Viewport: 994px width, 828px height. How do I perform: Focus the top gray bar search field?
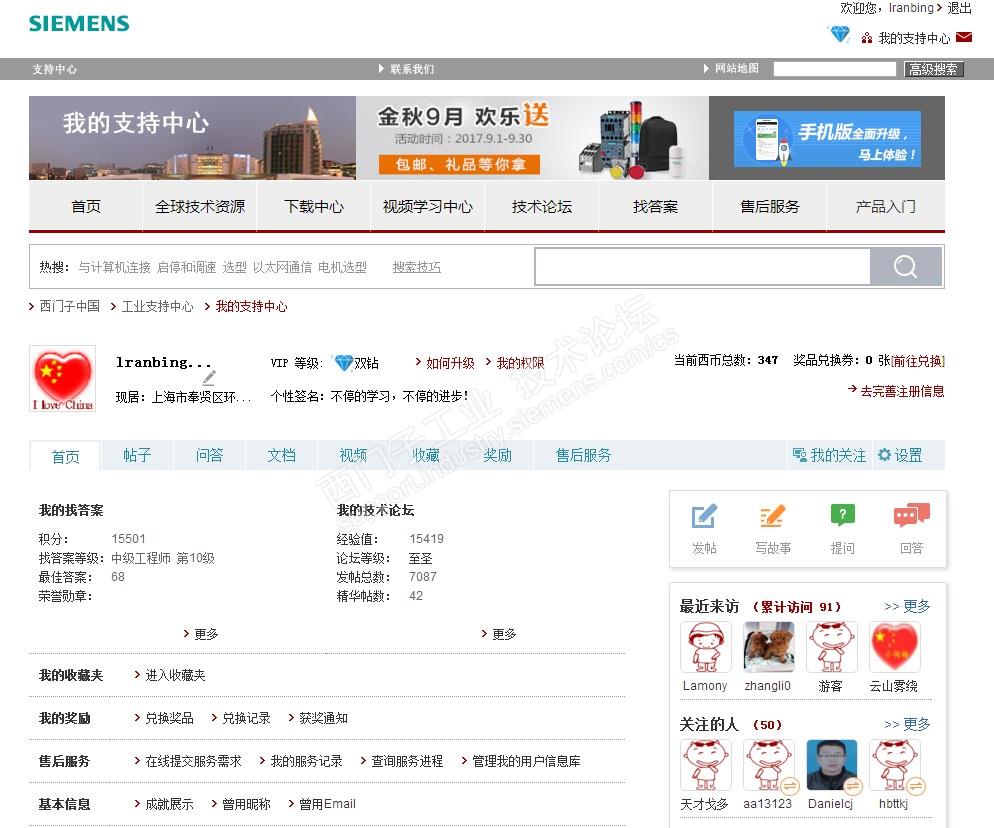tap(835, 68)
